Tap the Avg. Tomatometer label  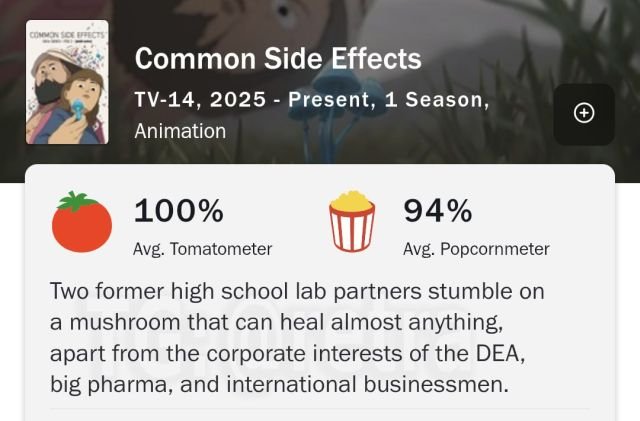pos(202,249)
